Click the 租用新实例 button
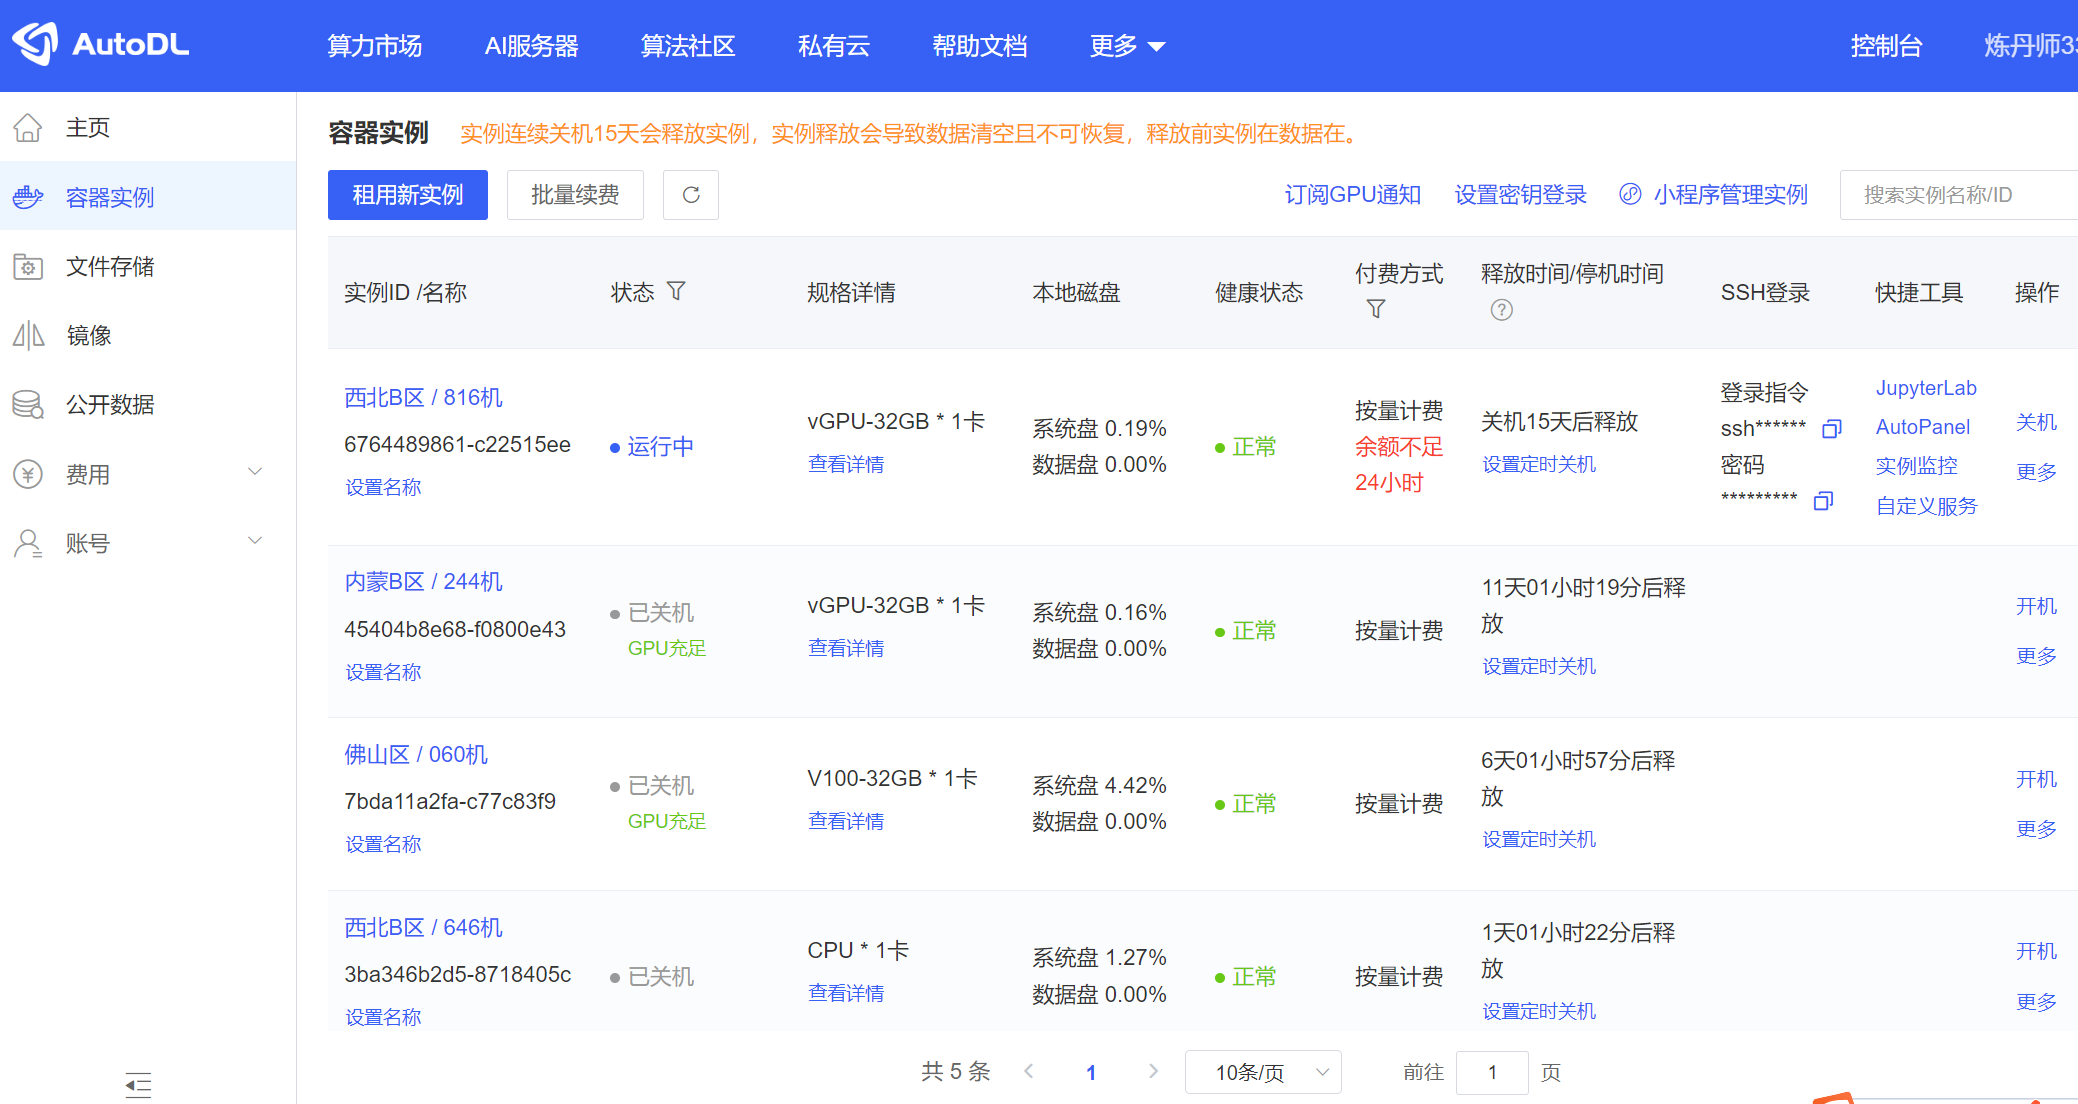The height and width of the screenshot is (1104, 2078). (x=407, y=195)
